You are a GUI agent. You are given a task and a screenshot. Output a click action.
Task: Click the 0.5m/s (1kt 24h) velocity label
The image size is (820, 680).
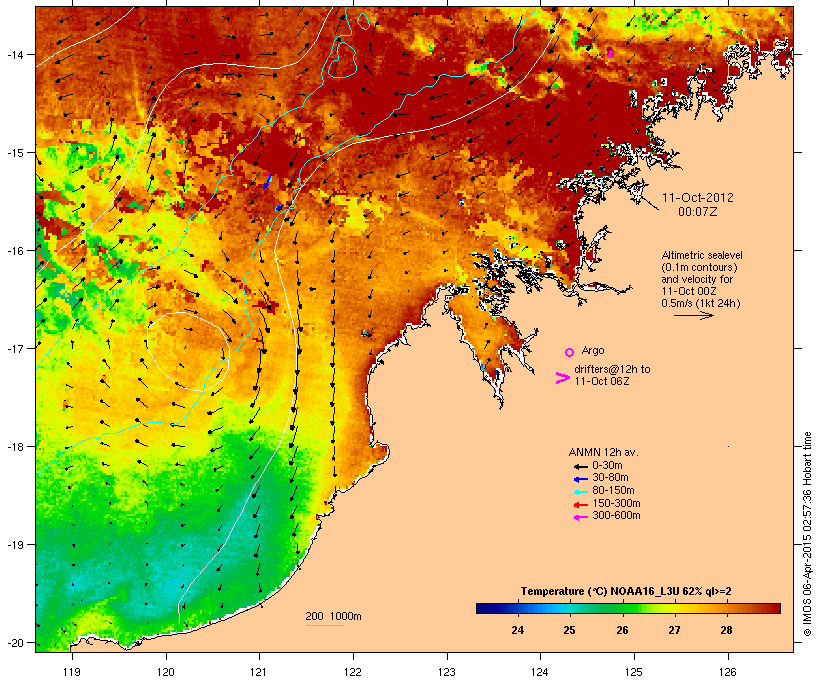click(701, 303)
